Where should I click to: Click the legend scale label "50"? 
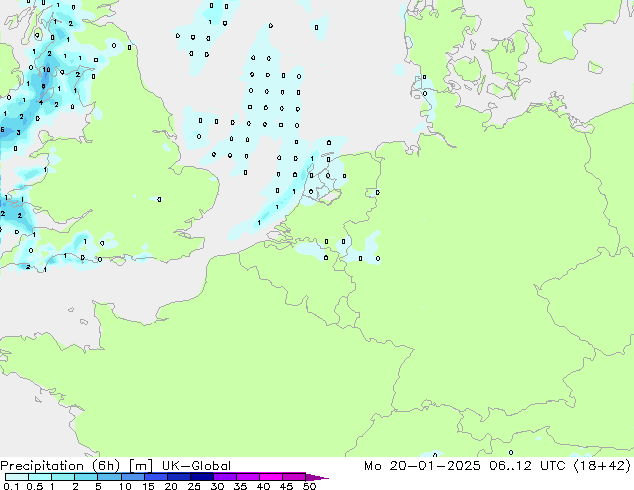point(309,486)
